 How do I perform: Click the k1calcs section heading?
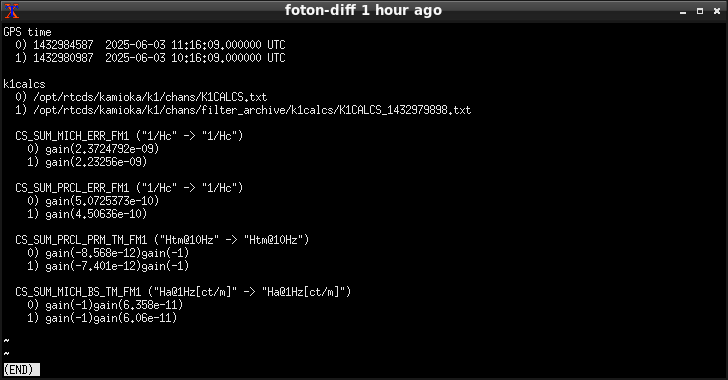point(25,84)
